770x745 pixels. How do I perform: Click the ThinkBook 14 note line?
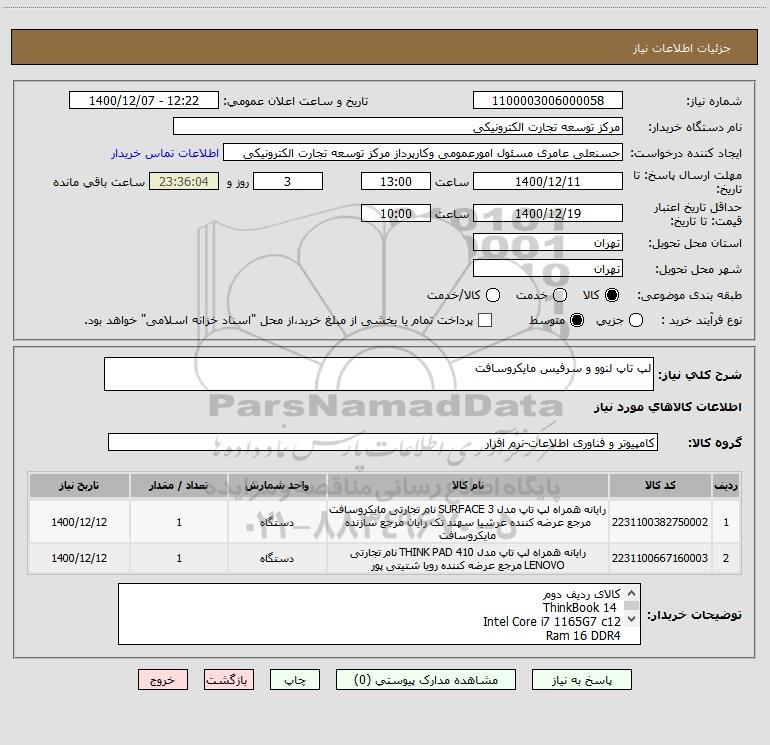(579, 607)
